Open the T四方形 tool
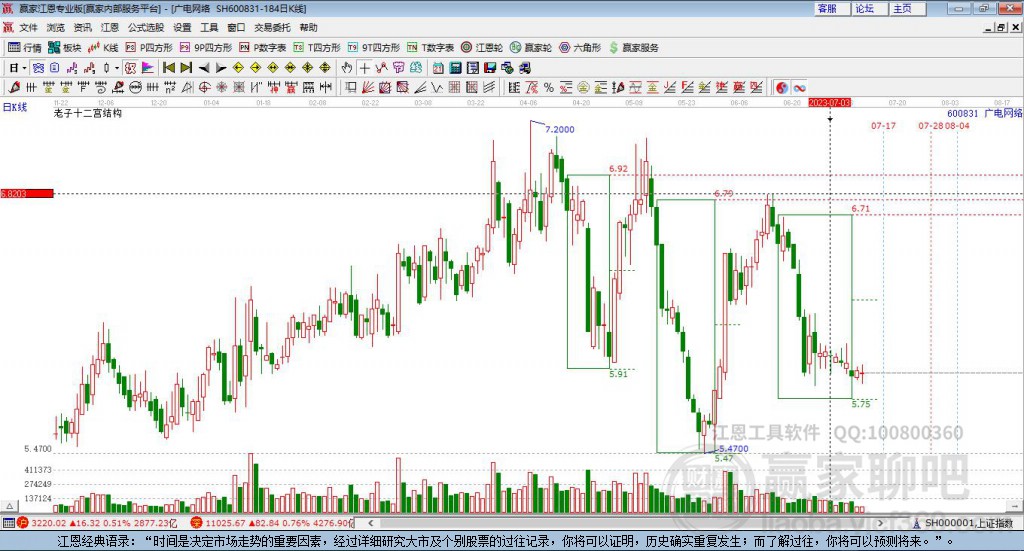 point(317,48)
